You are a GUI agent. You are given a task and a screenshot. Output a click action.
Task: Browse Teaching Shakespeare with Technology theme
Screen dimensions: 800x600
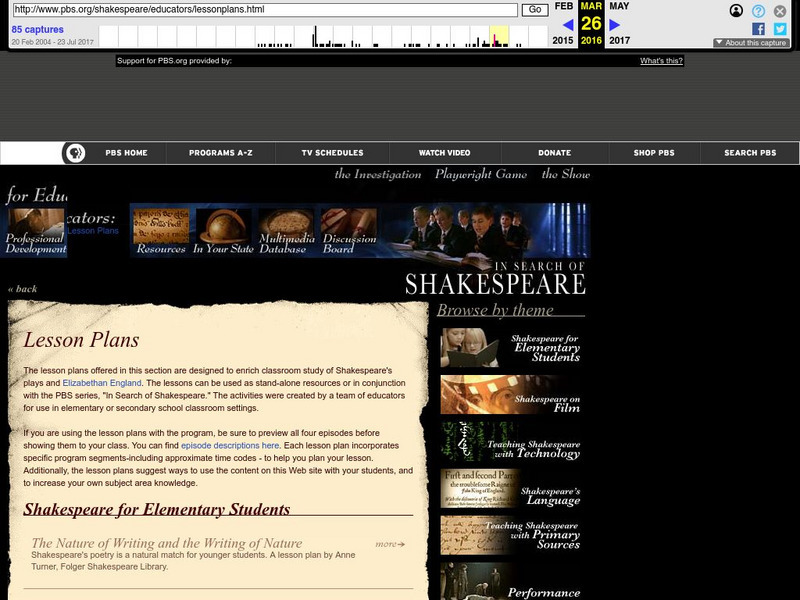point(511,442)
